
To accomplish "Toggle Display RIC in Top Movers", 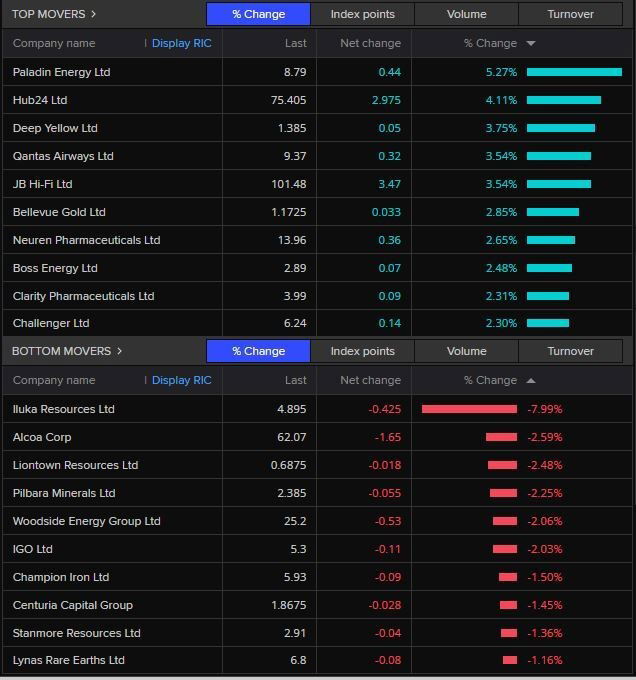I will click(181, 44).
